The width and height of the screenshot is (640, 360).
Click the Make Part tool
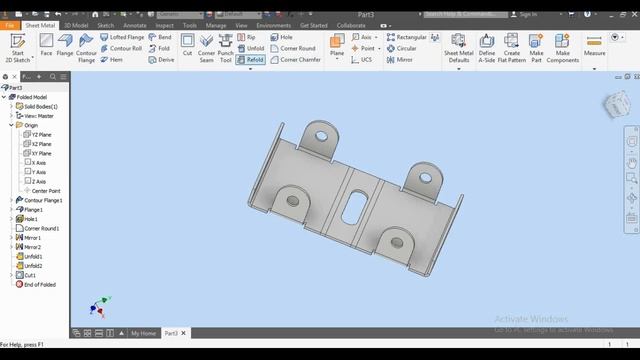[536, 48]
